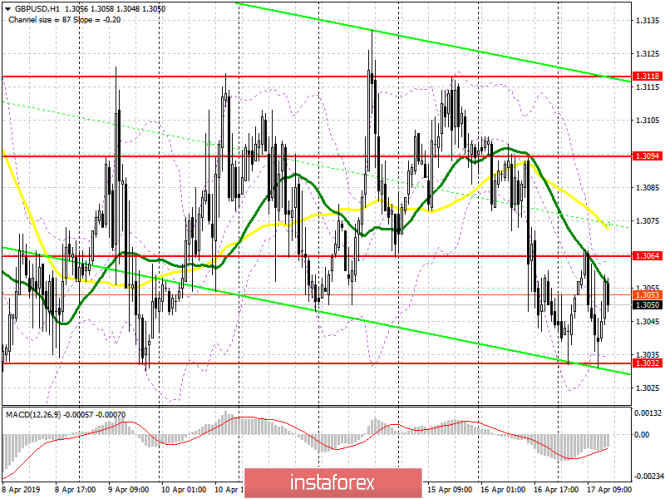Select the 1.3135 price scale value
This screenshot has width=665, height=499.
click(648, 20)
